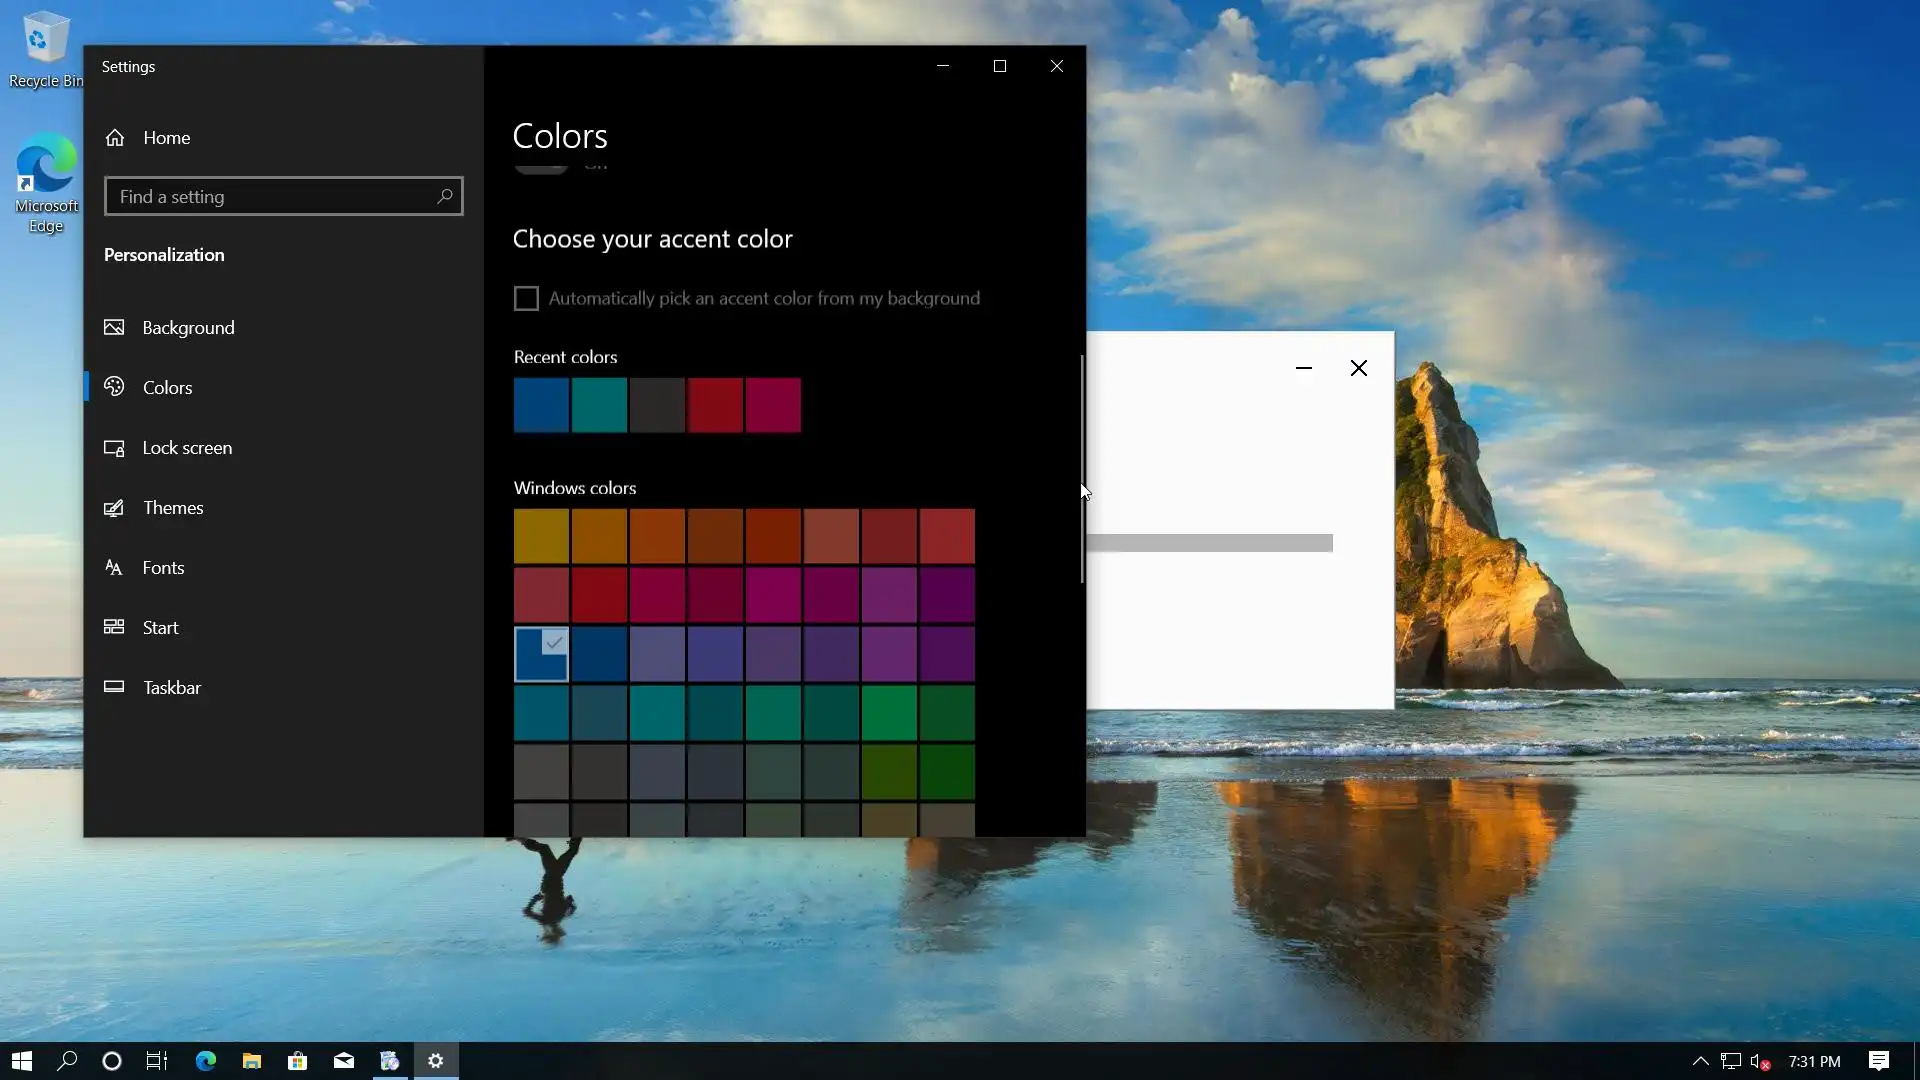Open the Background personalization page
The height and width of the screenshot is (1080, 1920).
coord(188,328)
